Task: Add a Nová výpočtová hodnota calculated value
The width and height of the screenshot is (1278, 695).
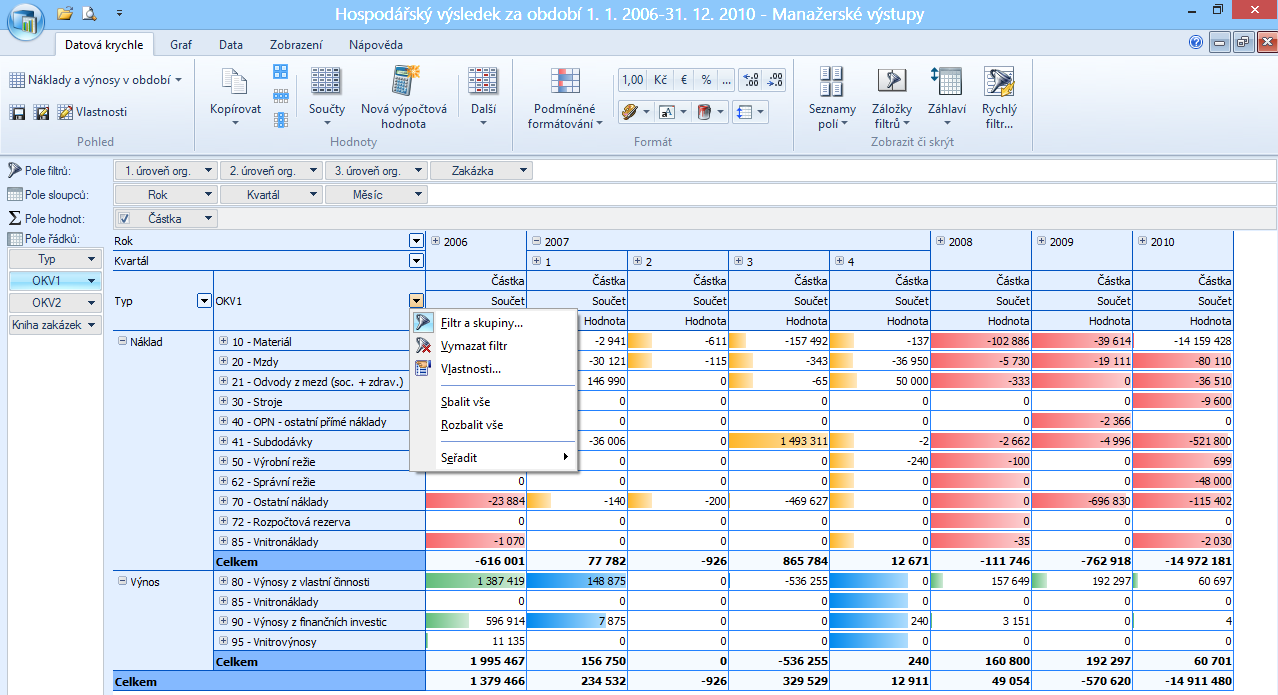Action: [404, 97]
